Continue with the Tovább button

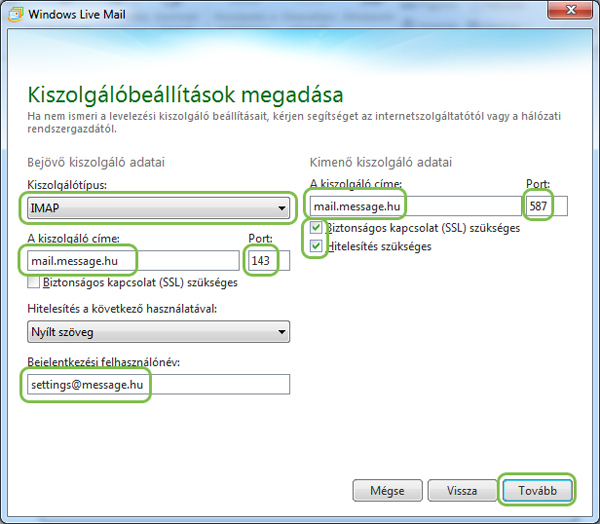point(539,491)
